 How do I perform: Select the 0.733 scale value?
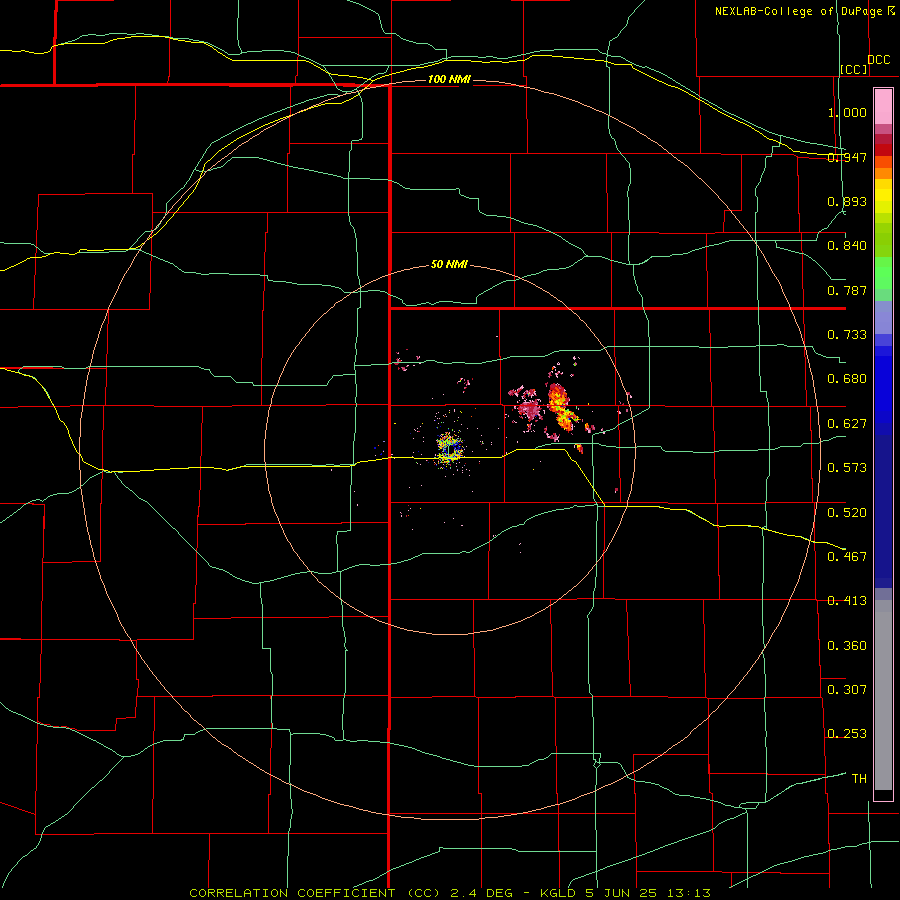(847, 335)
